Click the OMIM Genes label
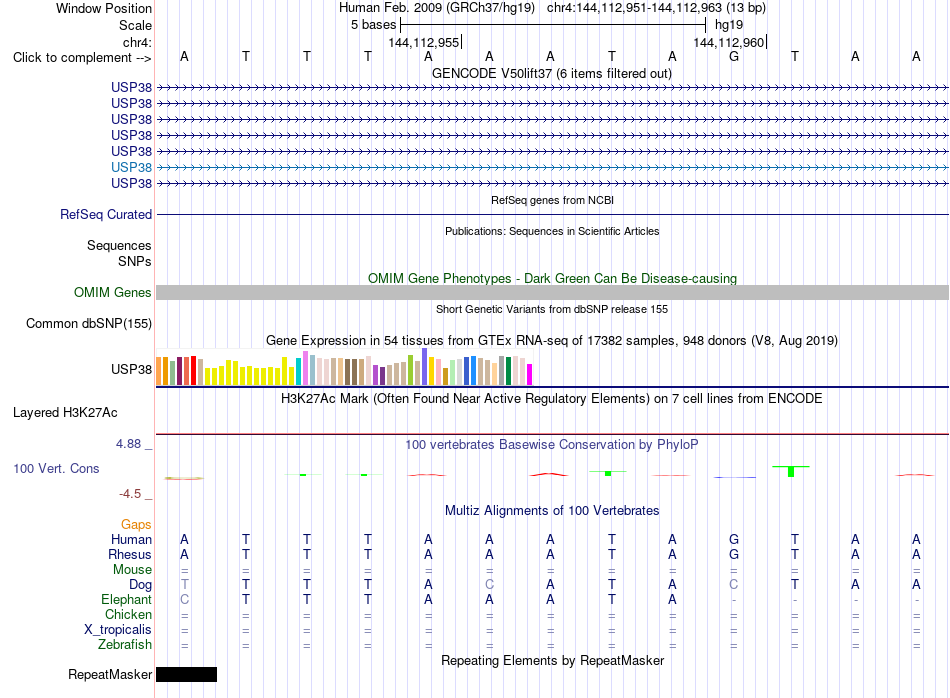 point(112,293)
